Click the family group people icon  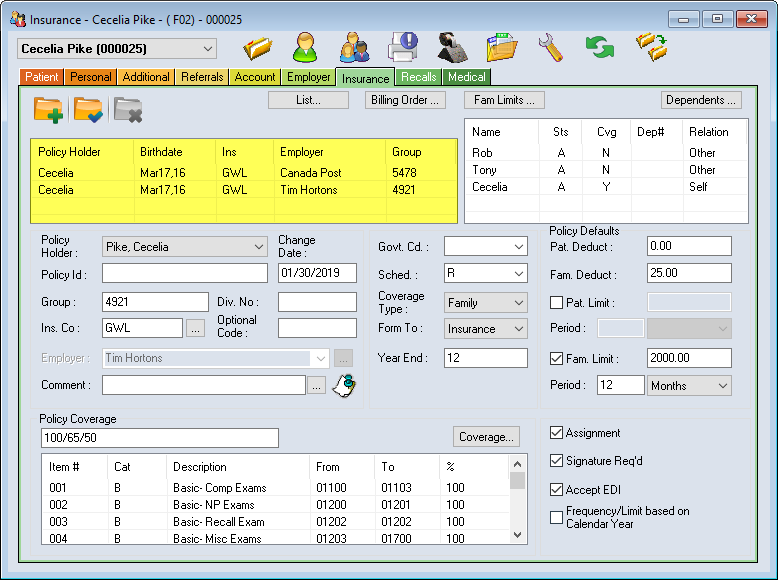click(x=354, y=47)
